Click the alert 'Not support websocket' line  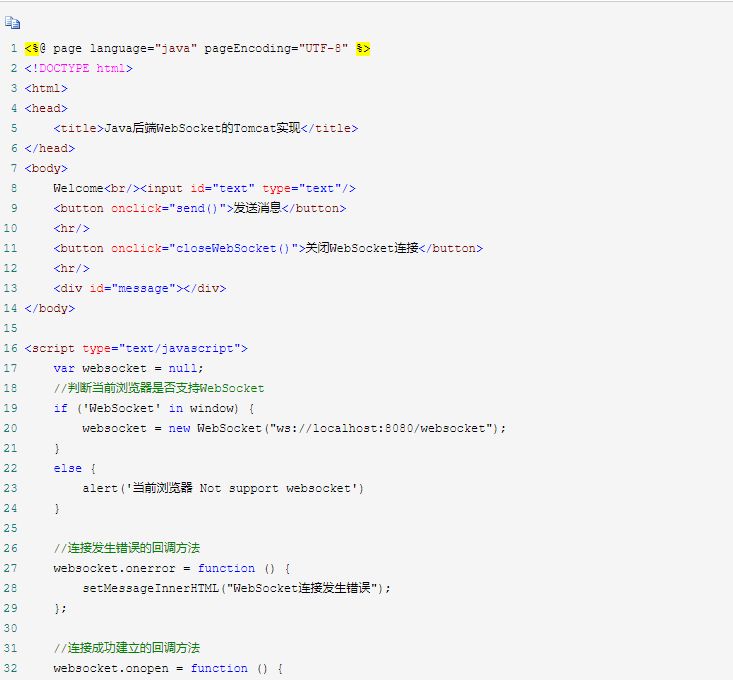(x=223, y=488)
